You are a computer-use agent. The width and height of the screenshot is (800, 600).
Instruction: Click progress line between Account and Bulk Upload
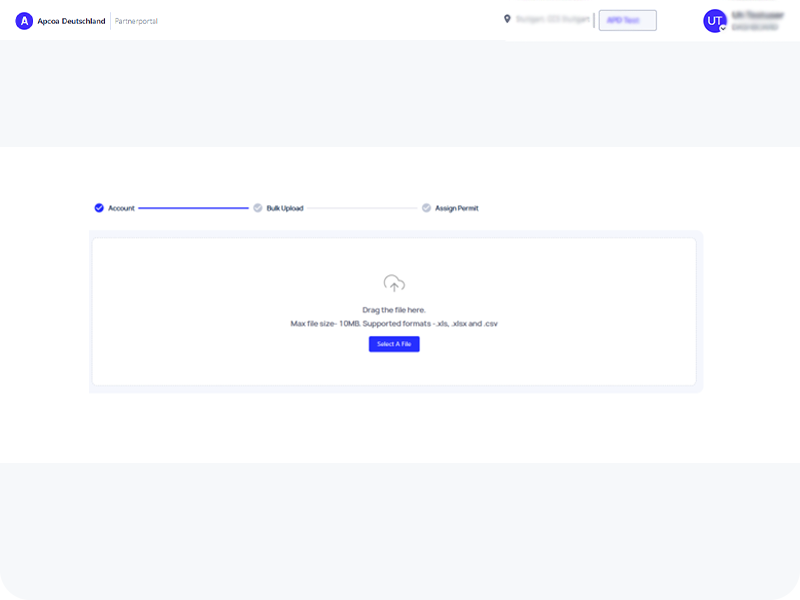[x=193, y=208]
